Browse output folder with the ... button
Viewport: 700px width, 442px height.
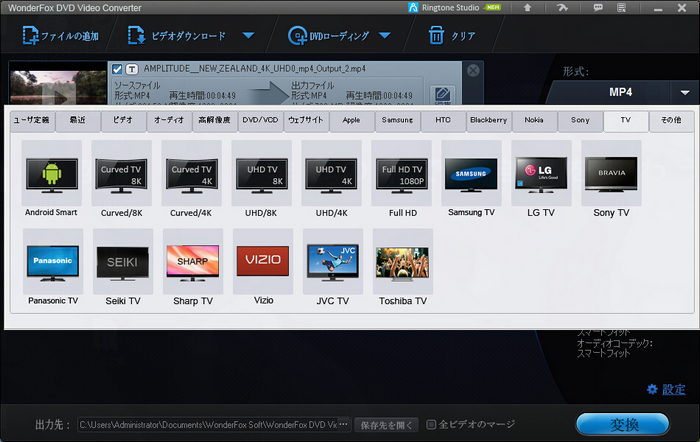[344, 425]
